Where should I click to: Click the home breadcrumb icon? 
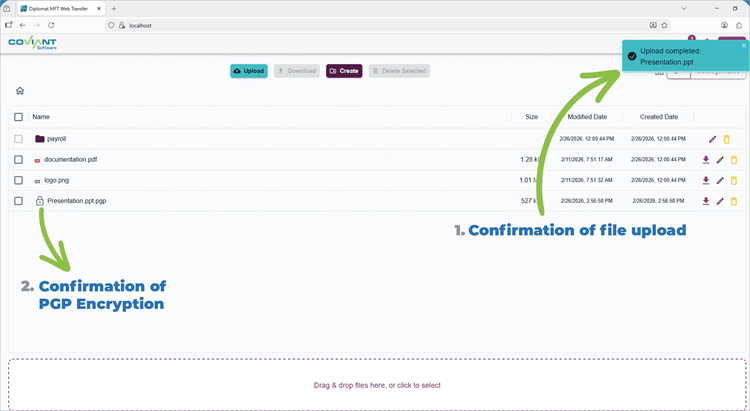pos(20,90)
